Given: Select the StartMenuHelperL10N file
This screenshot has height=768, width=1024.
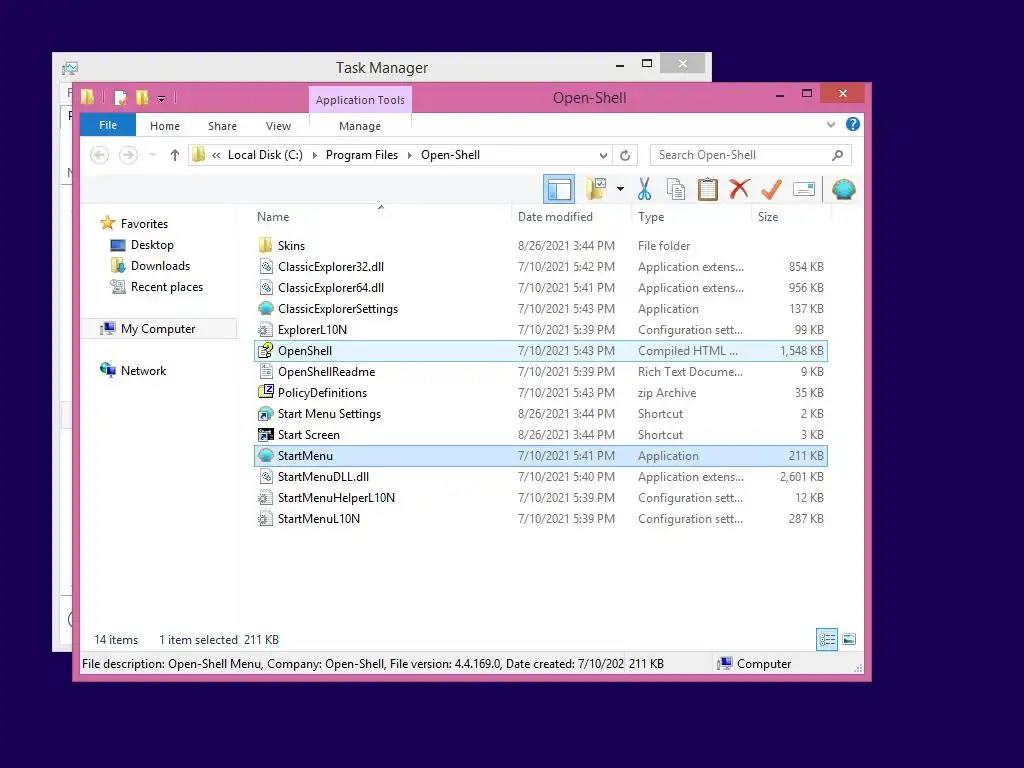Looking at the screenshot, I should click(541, 498).
